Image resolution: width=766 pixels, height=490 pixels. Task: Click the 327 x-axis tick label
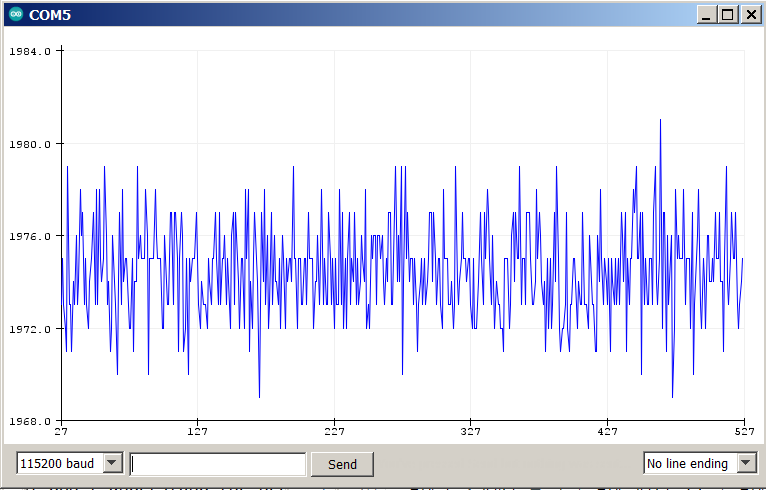pos(470,432)
